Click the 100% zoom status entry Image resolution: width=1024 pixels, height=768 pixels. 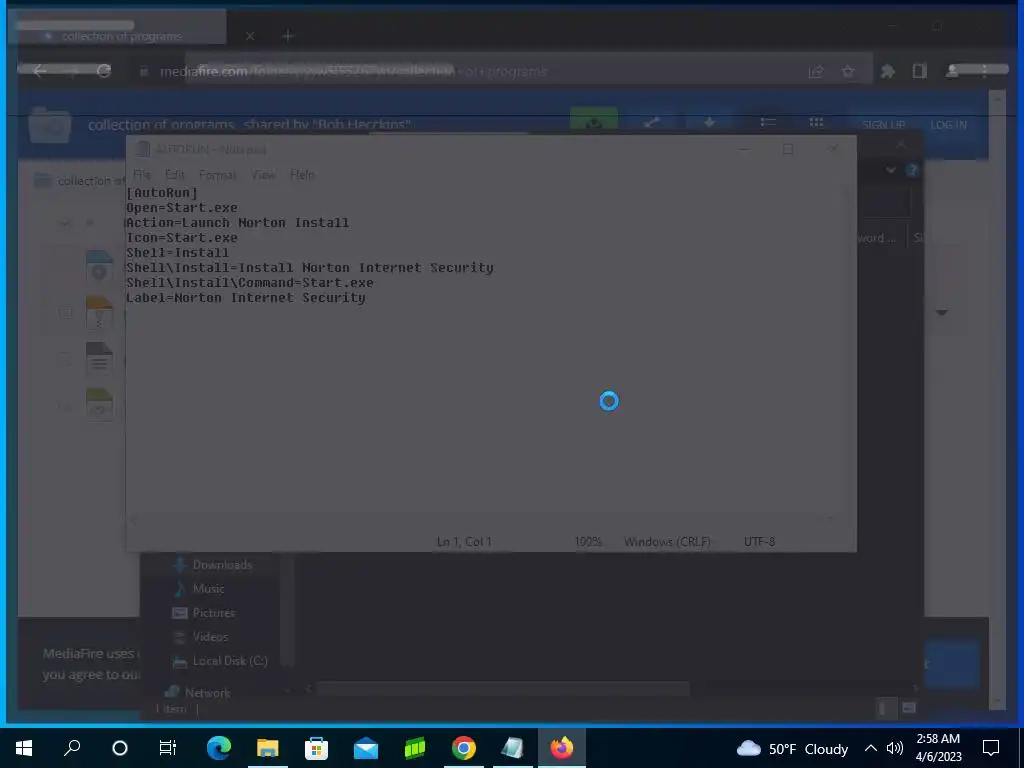(588, 541)
